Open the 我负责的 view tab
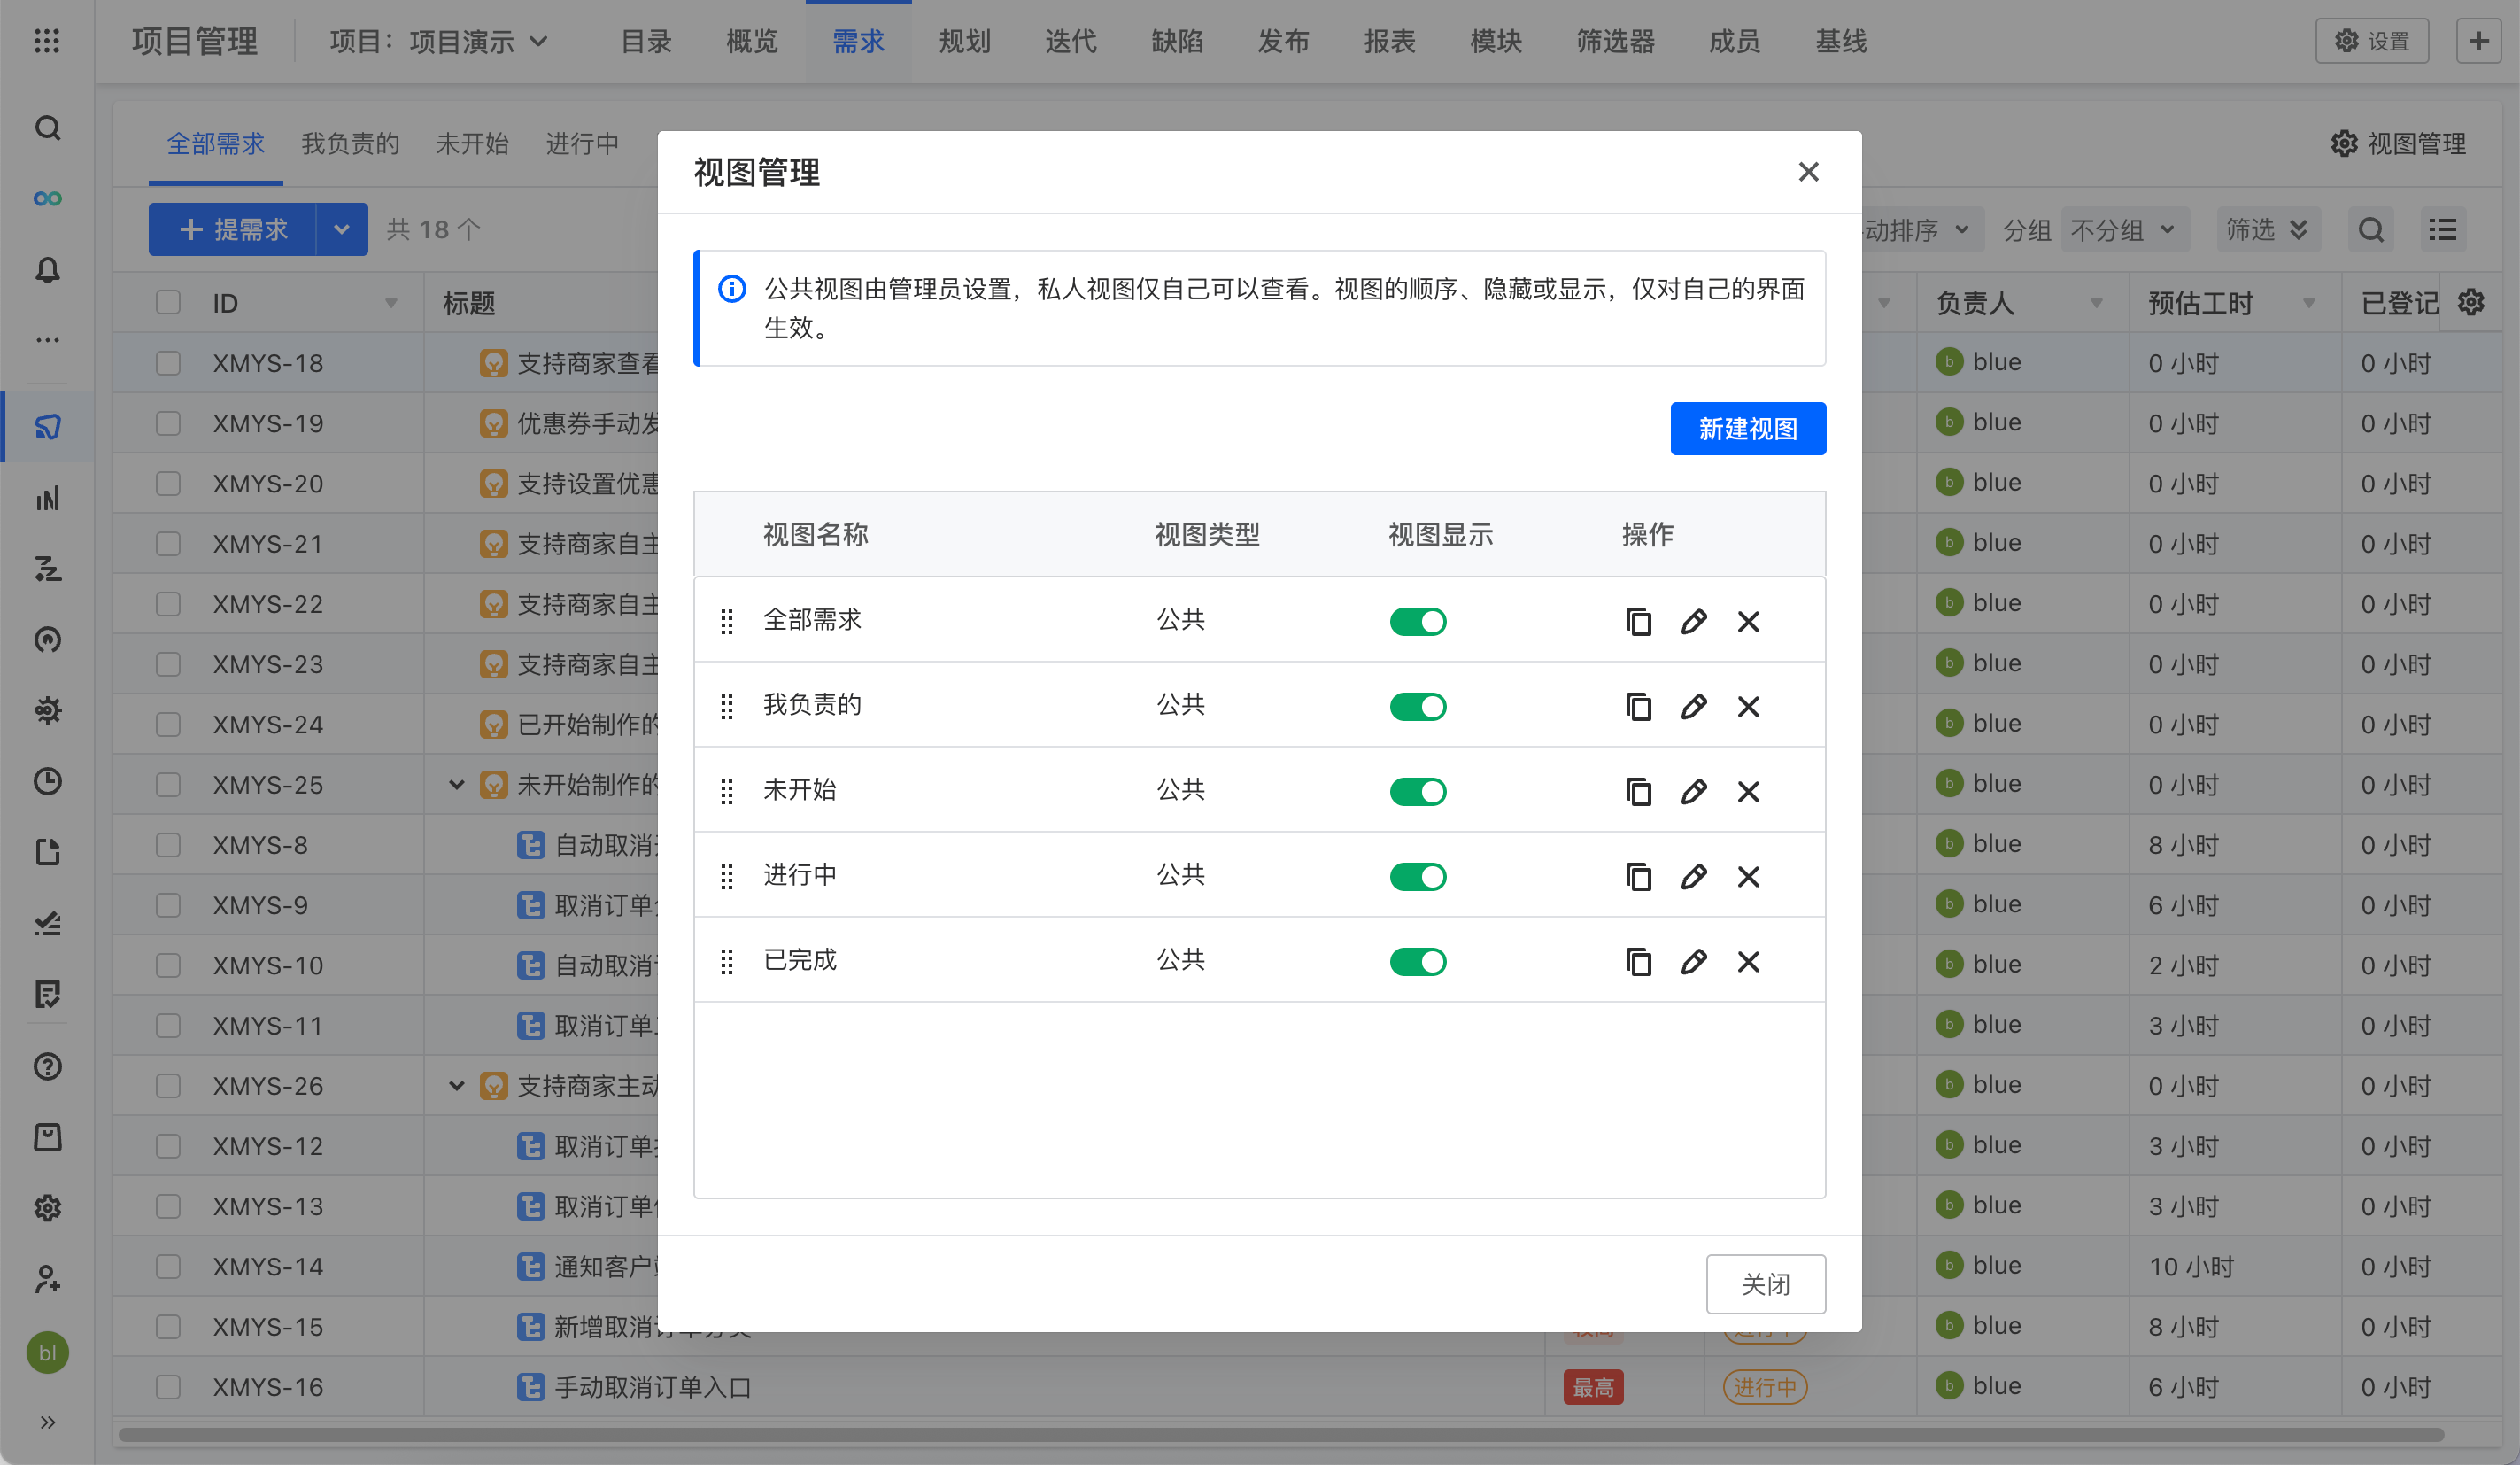2520x1465 pixels. [x=350, y=144]
